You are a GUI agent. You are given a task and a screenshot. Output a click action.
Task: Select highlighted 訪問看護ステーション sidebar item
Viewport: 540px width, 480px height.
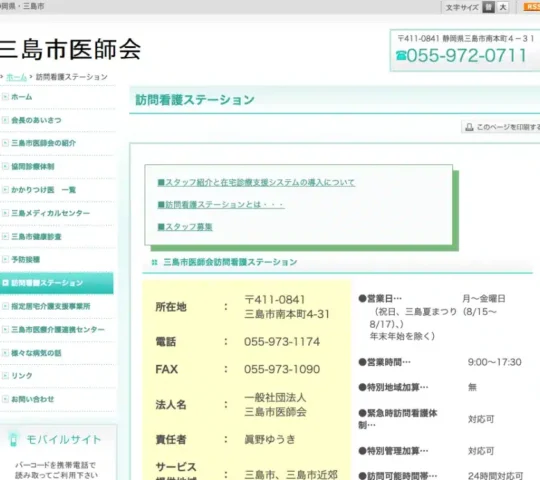coord(56,283)
